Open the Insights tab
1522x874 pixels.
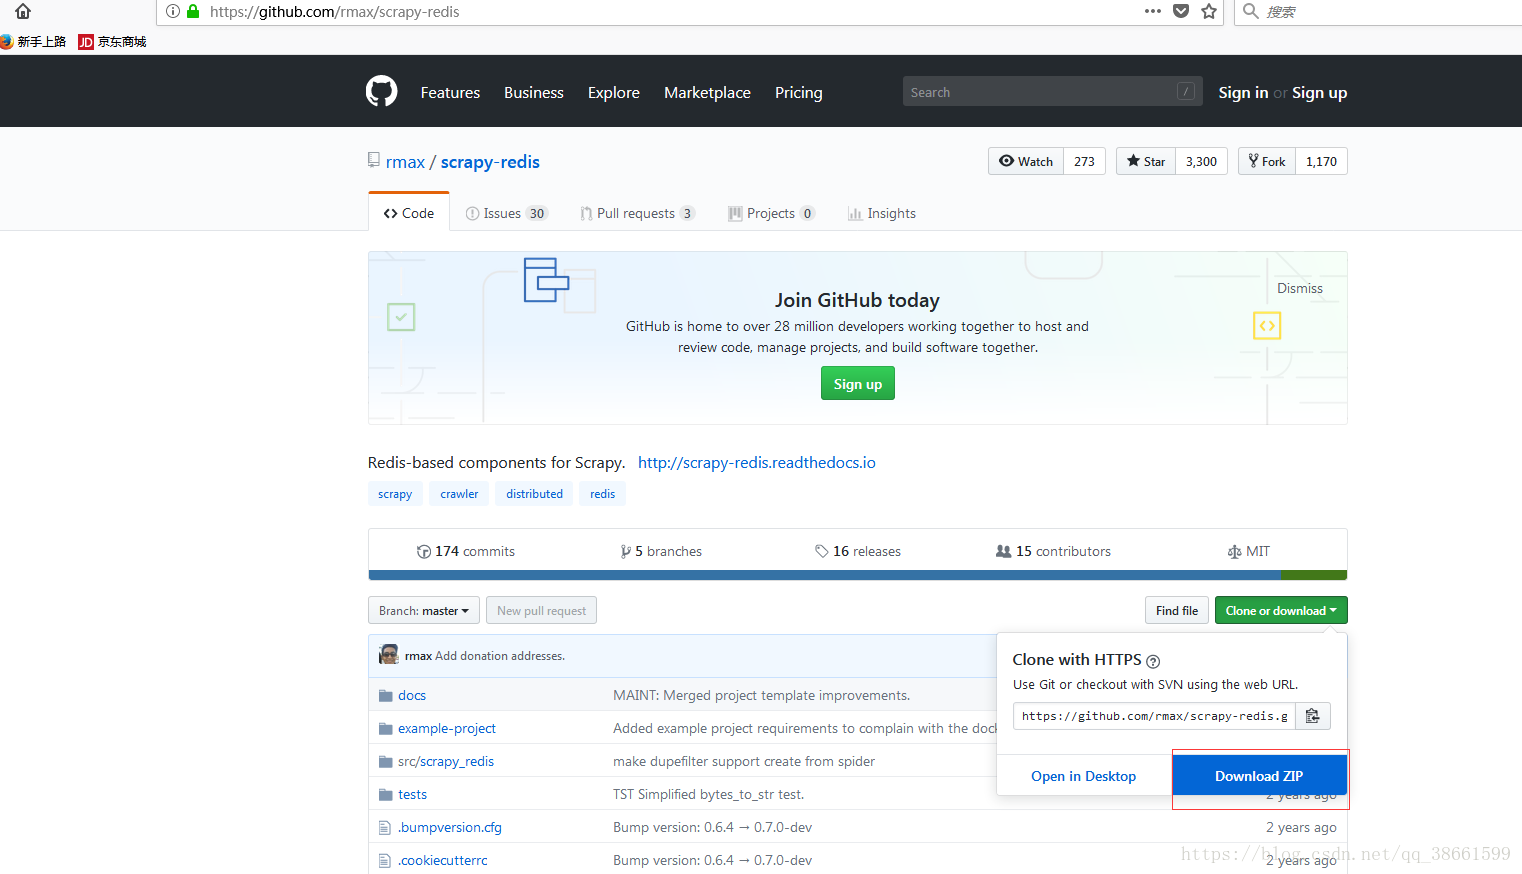point(882,213)
